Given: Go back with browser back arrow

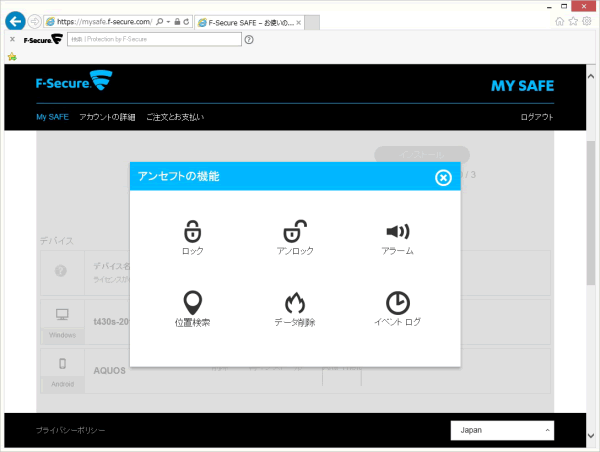Looking at the screenshot, I should click(15, 21).
